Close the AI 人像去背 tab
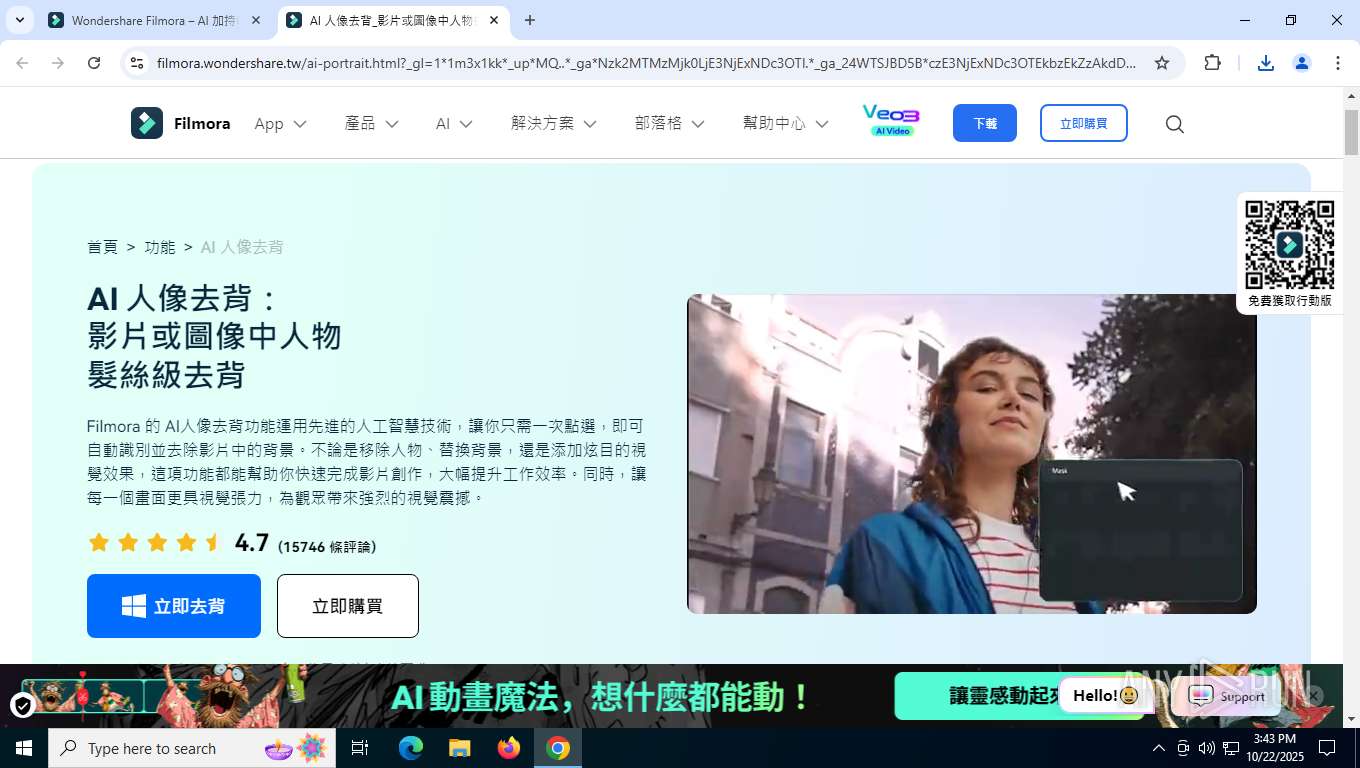The height and width of the screenshot is (768, 1360). pos(494,20)
